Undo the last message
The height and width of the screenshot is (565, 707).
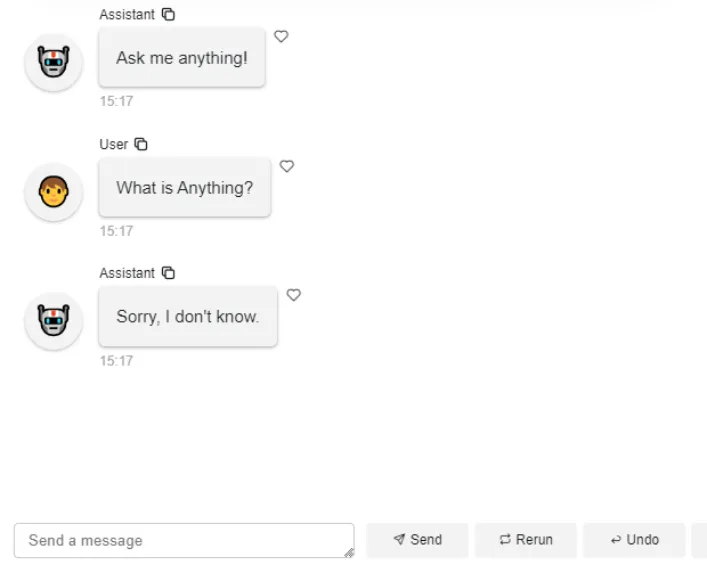click(634, 540)
